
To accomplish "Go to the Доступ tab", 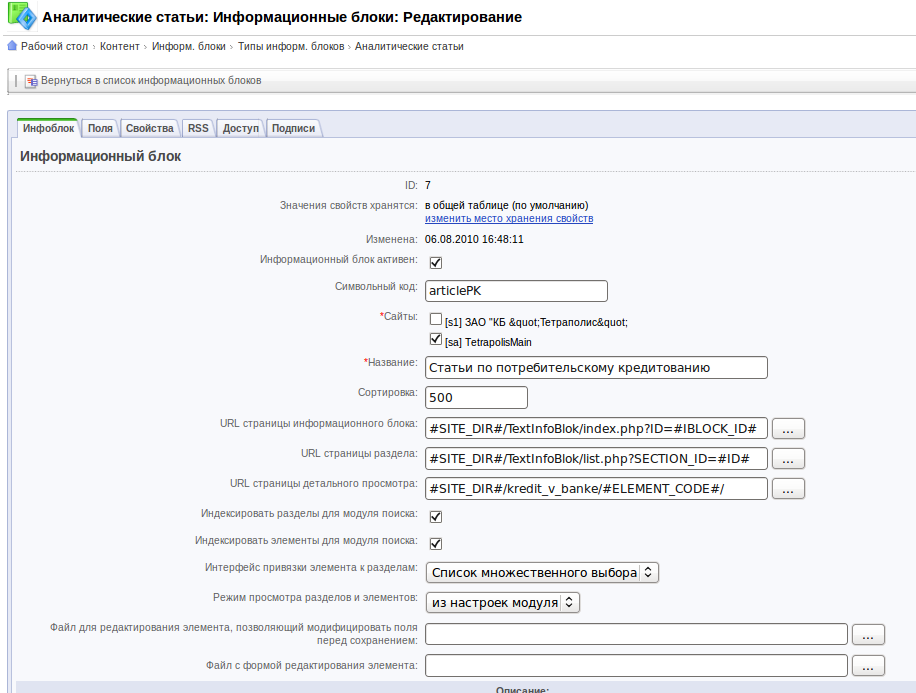I will click(x=240, y=128).
